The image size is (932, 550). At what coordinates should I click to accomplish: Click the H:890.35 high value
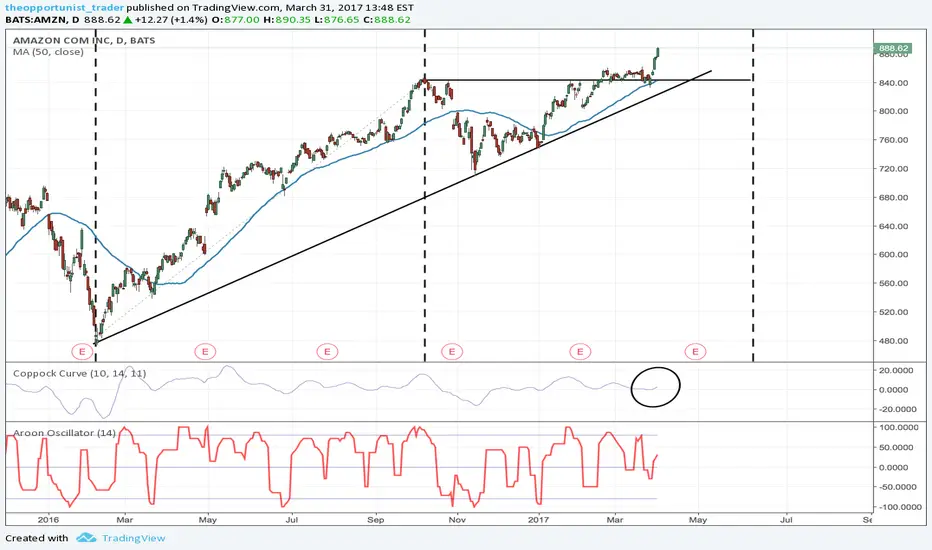pyautogui.click(x=287, y=20)
